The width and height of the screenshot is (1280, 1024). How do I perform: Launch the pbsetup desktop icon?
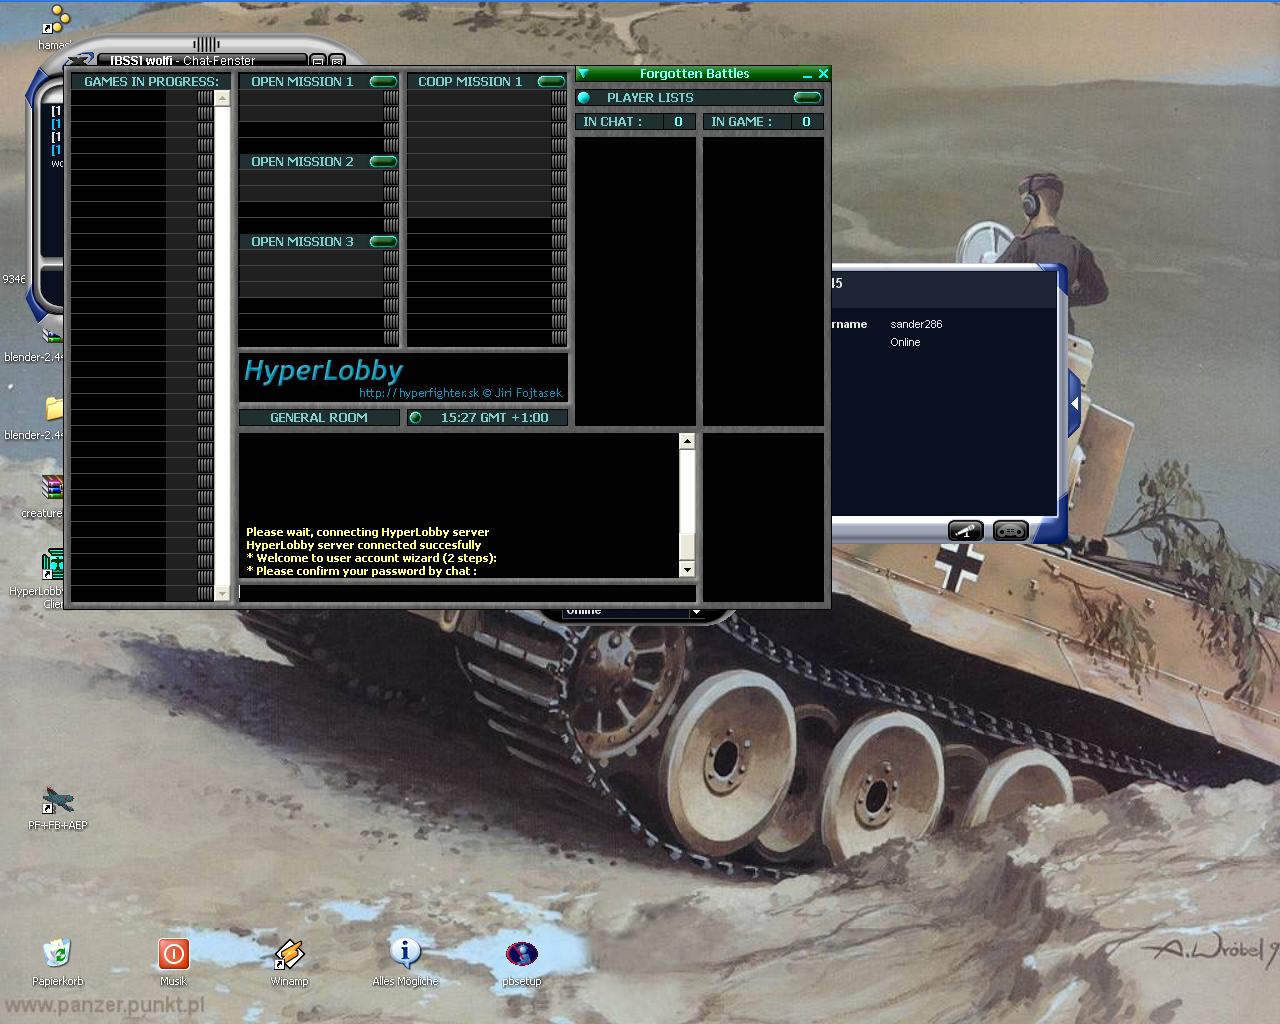tap(521, 954)
